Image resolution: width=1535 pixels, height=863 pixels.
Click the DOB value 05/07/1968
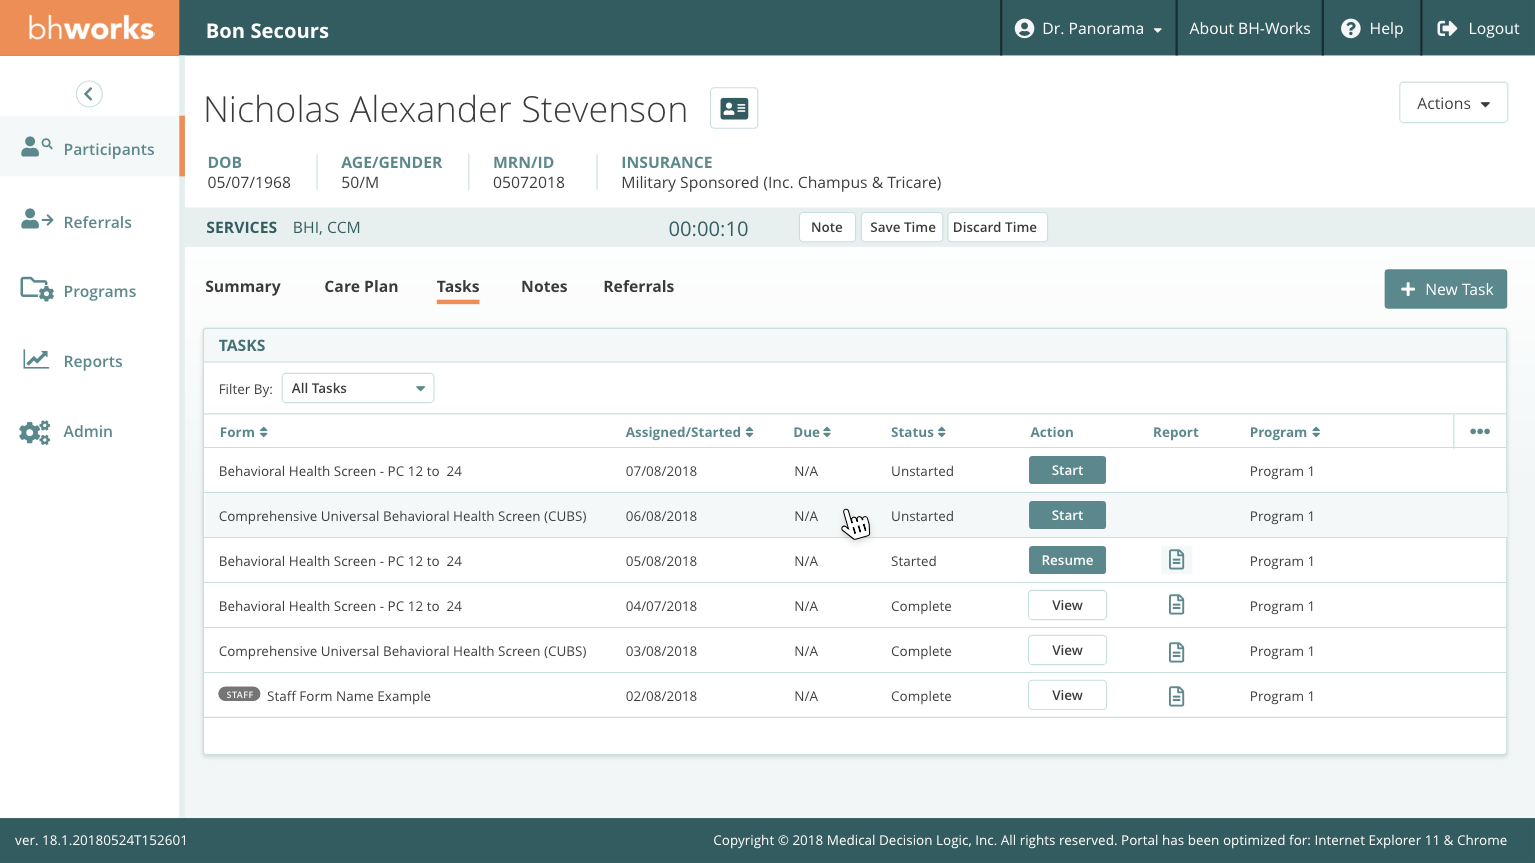click(249, 183)
